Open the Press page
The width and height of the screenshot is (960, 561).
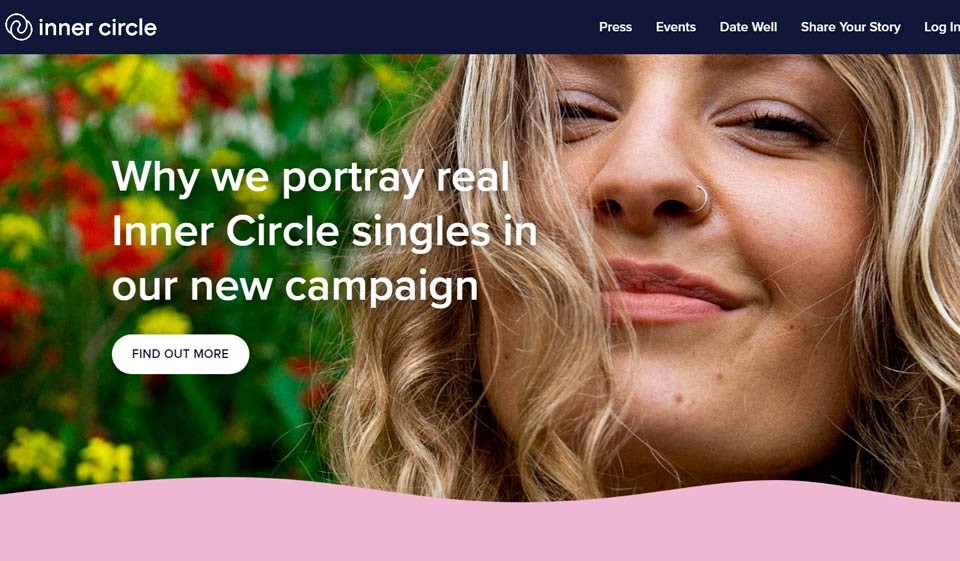point(615,27)
